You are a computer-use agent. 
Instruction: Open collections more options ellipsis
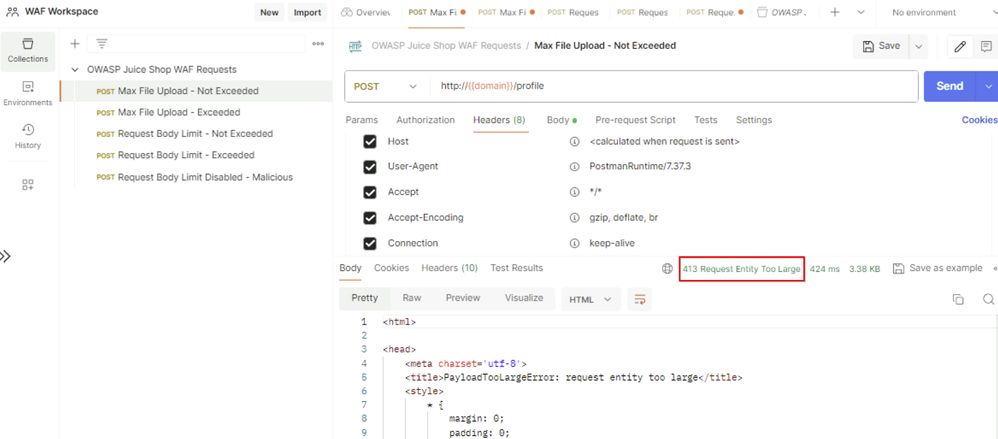point(319,43)
